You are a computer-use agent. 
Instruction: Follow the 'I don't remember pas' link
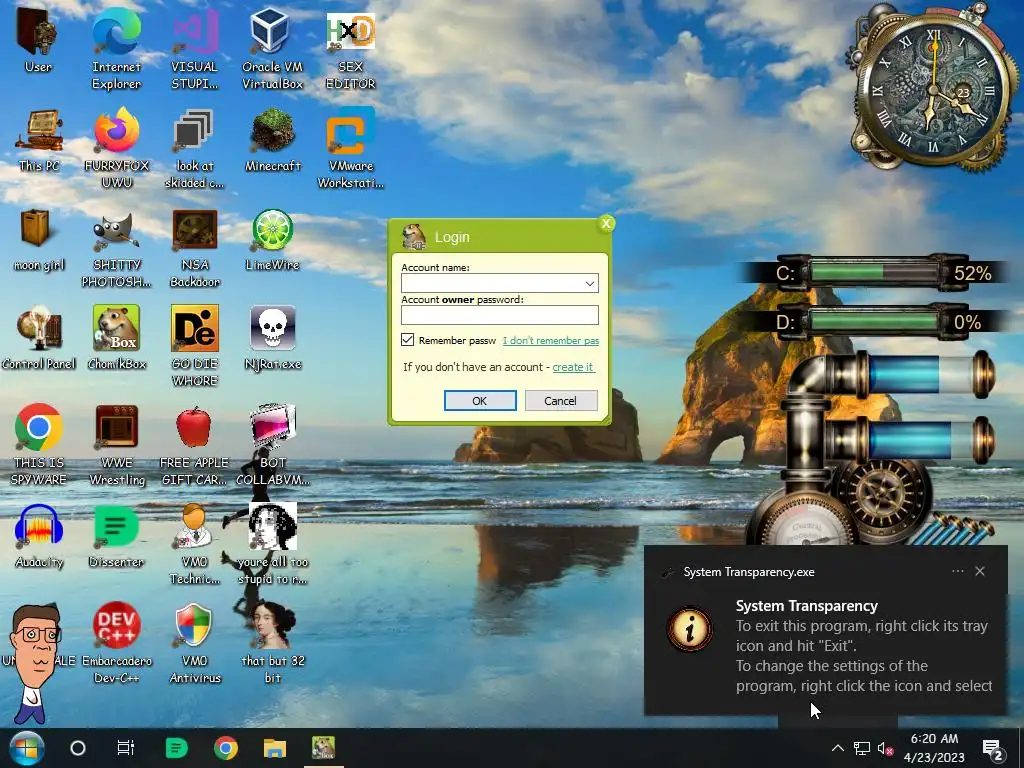tap(551, 340)
